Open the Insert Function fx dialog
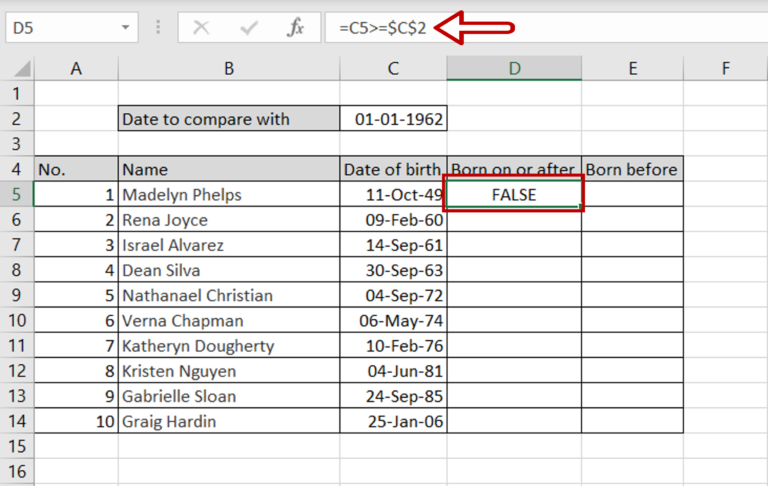The width and height of the screenshot is (768, 486). [296, 28]
